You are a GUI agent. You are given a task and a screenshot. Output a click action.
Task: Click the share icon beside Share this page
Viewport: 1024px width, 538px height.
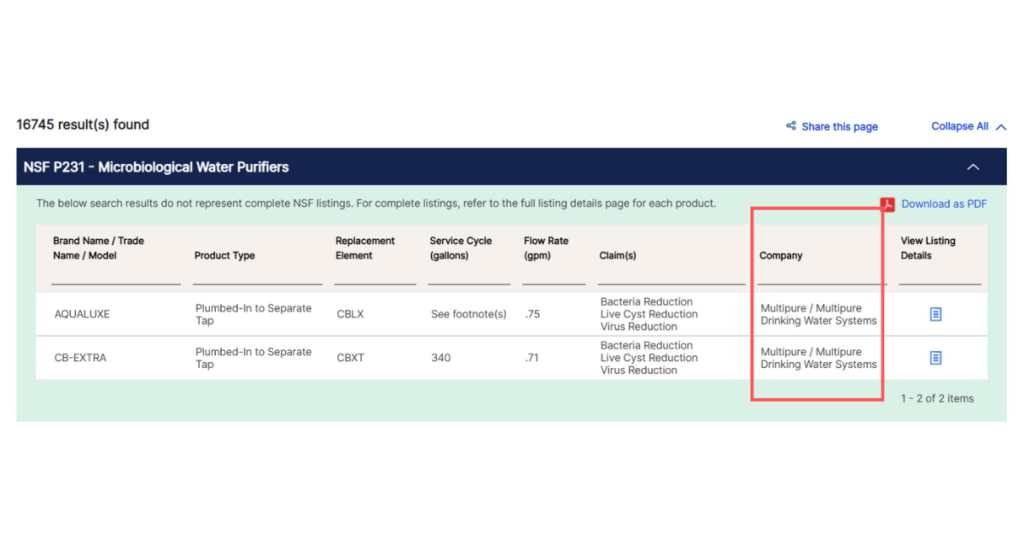coord(791,126)
